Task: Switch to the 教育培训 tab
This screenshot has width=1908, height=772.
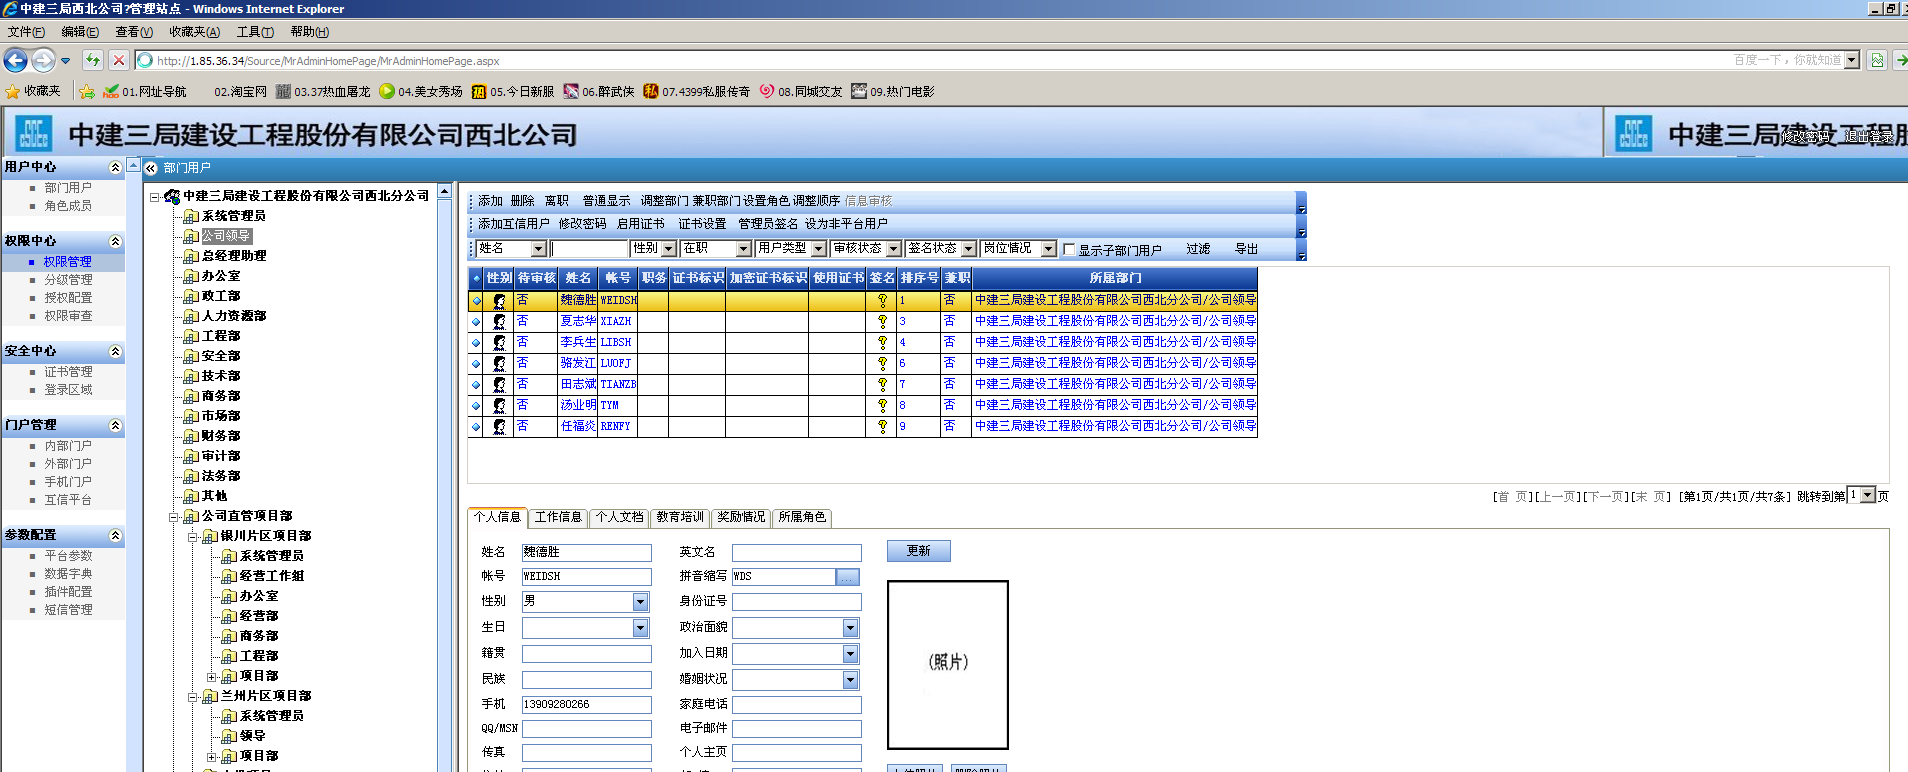Action: (680, 517)
